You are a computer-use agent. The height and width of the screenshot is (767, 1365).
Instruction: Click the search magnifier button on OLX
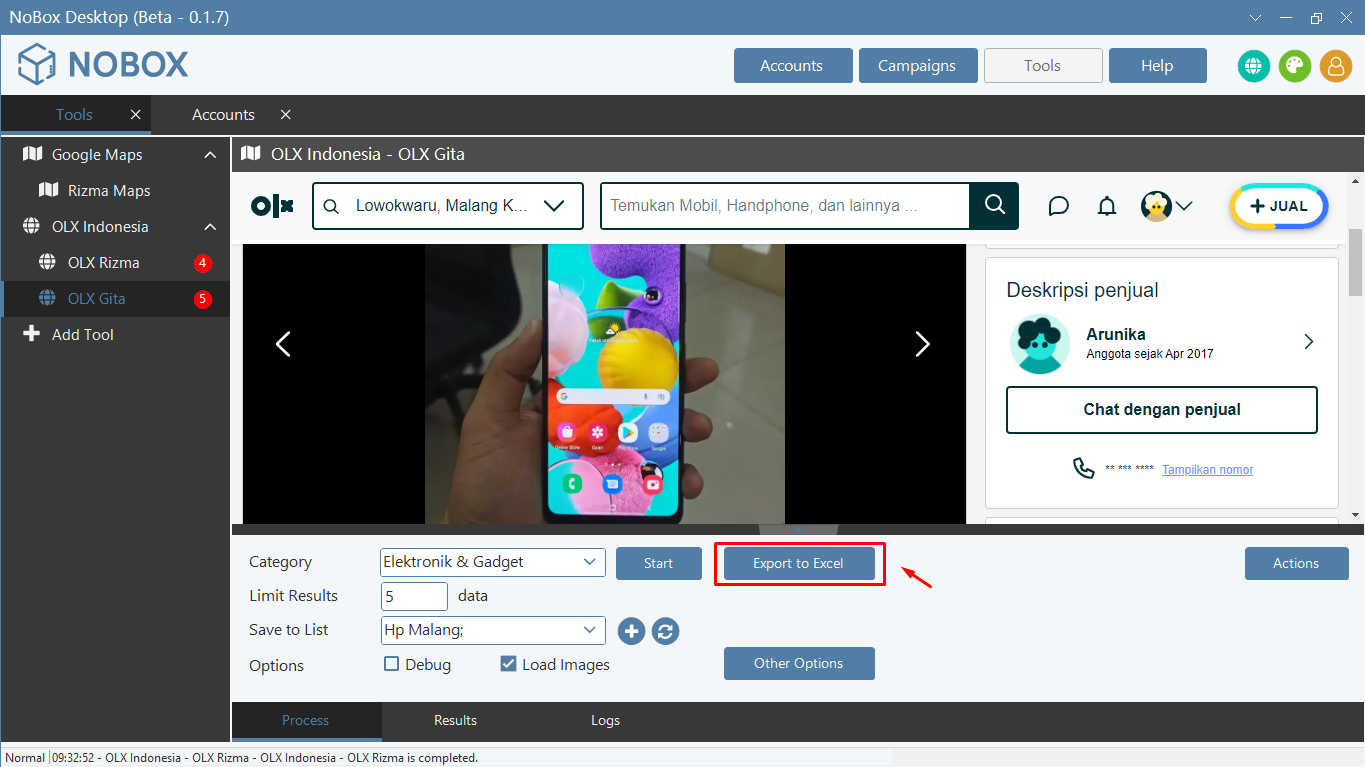(994, 205)
